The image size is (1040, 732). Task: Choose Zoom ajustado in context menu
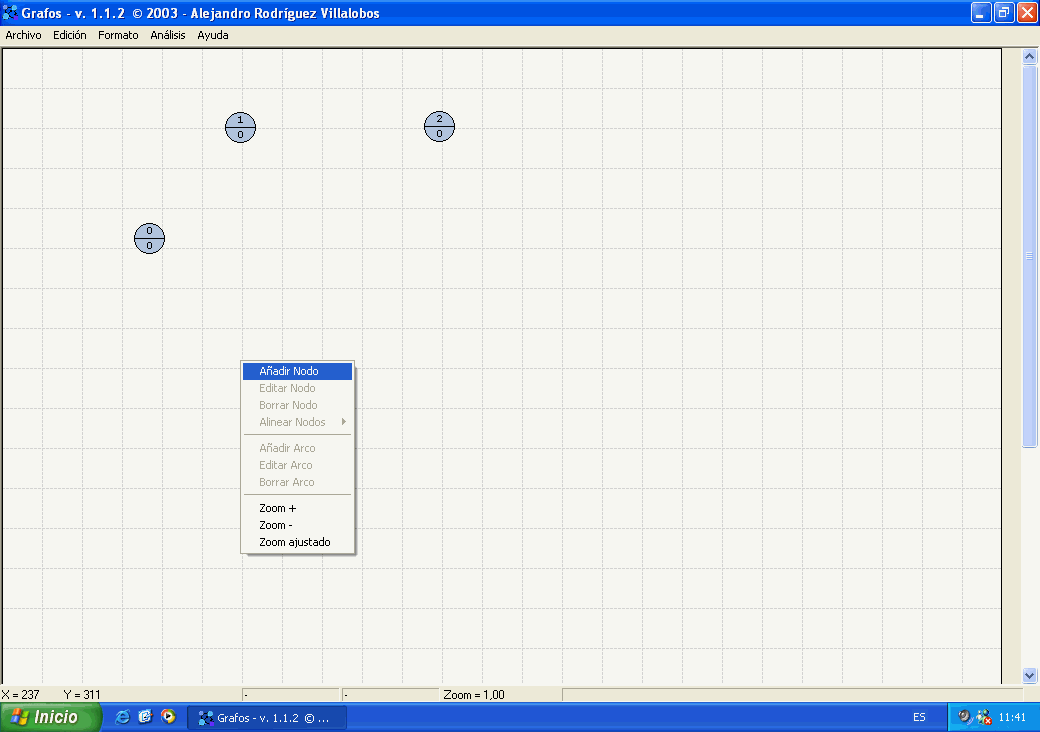(294, 542)
